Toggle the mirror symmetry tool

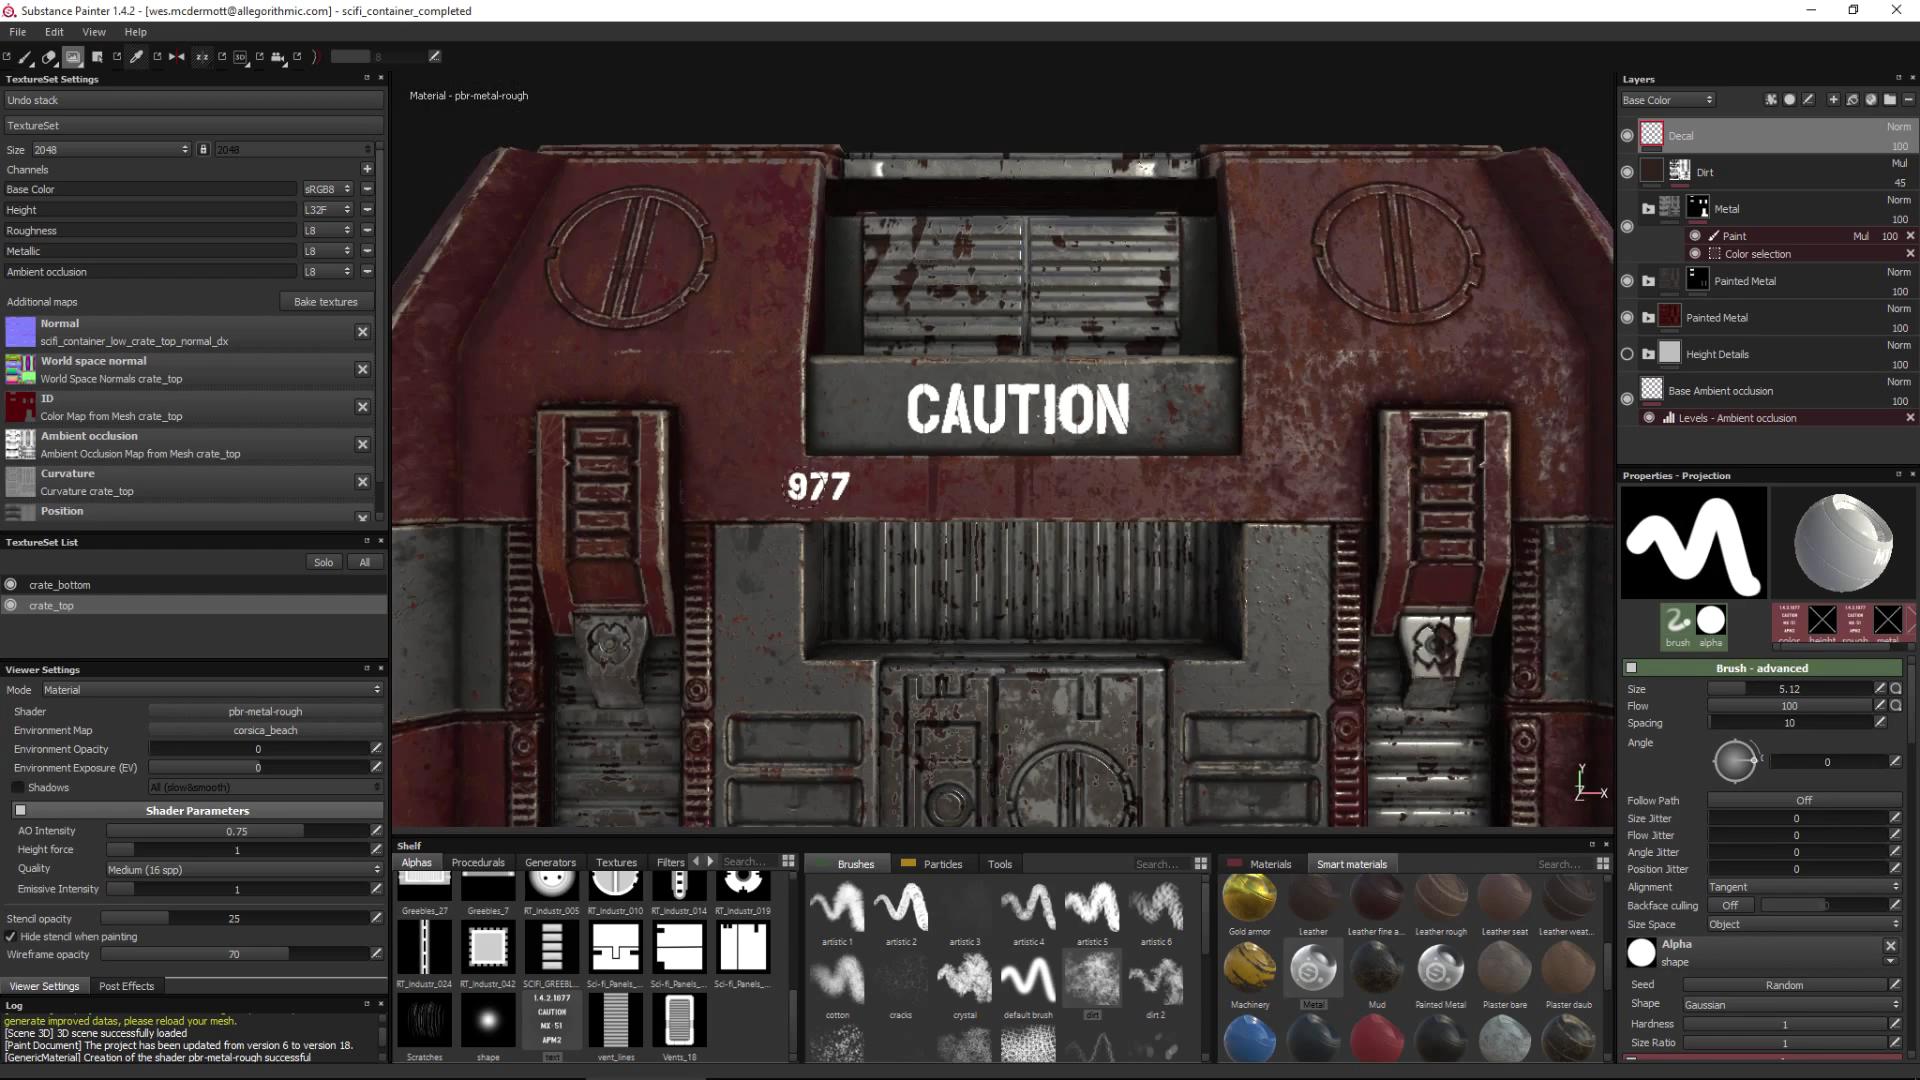(177, 57)
